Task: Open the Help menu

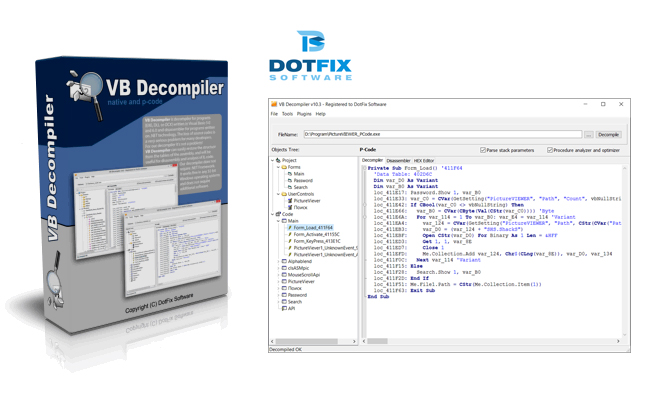Action: coord(320,114)
